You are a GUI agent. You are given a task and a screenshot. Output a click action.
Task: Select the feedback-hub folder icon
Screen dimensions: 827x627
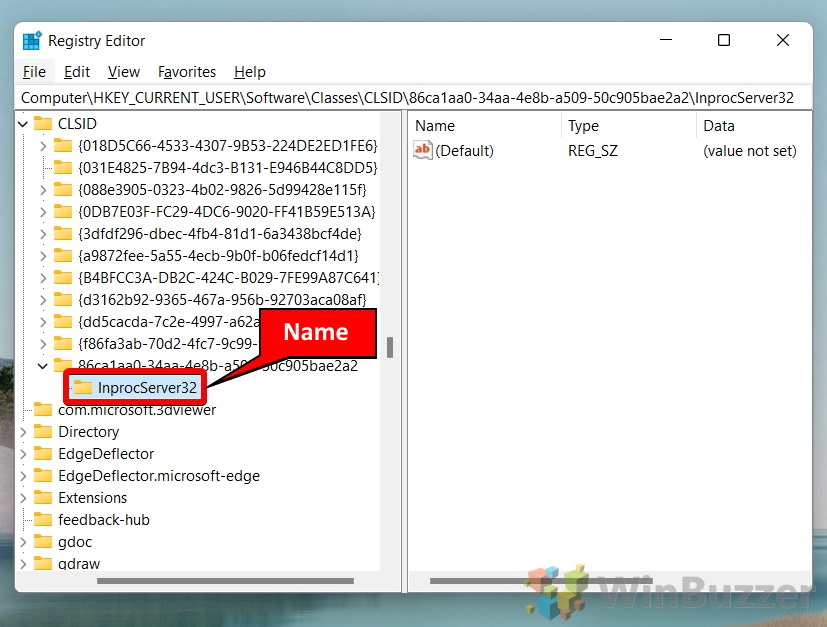click(x=43, y=519)
